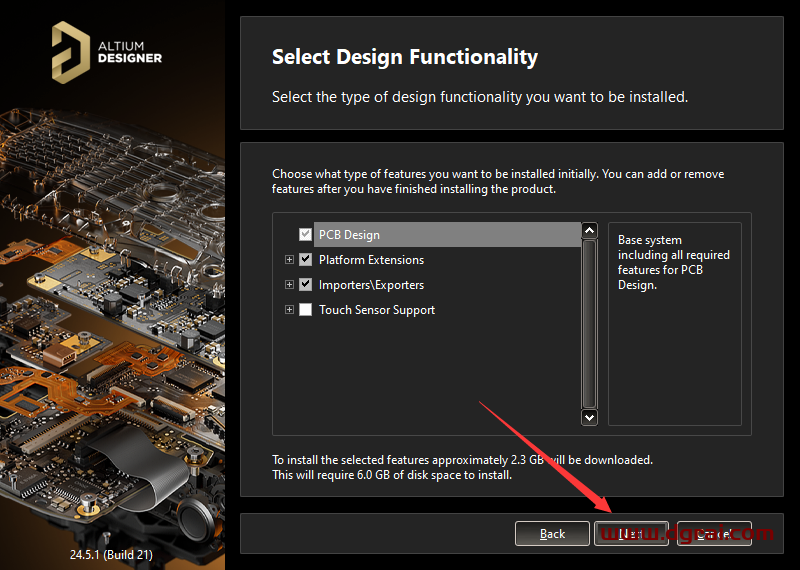Click the feature list scrollbar thumb
Viewport: 800px width, 570px height.
coord(589,324)
